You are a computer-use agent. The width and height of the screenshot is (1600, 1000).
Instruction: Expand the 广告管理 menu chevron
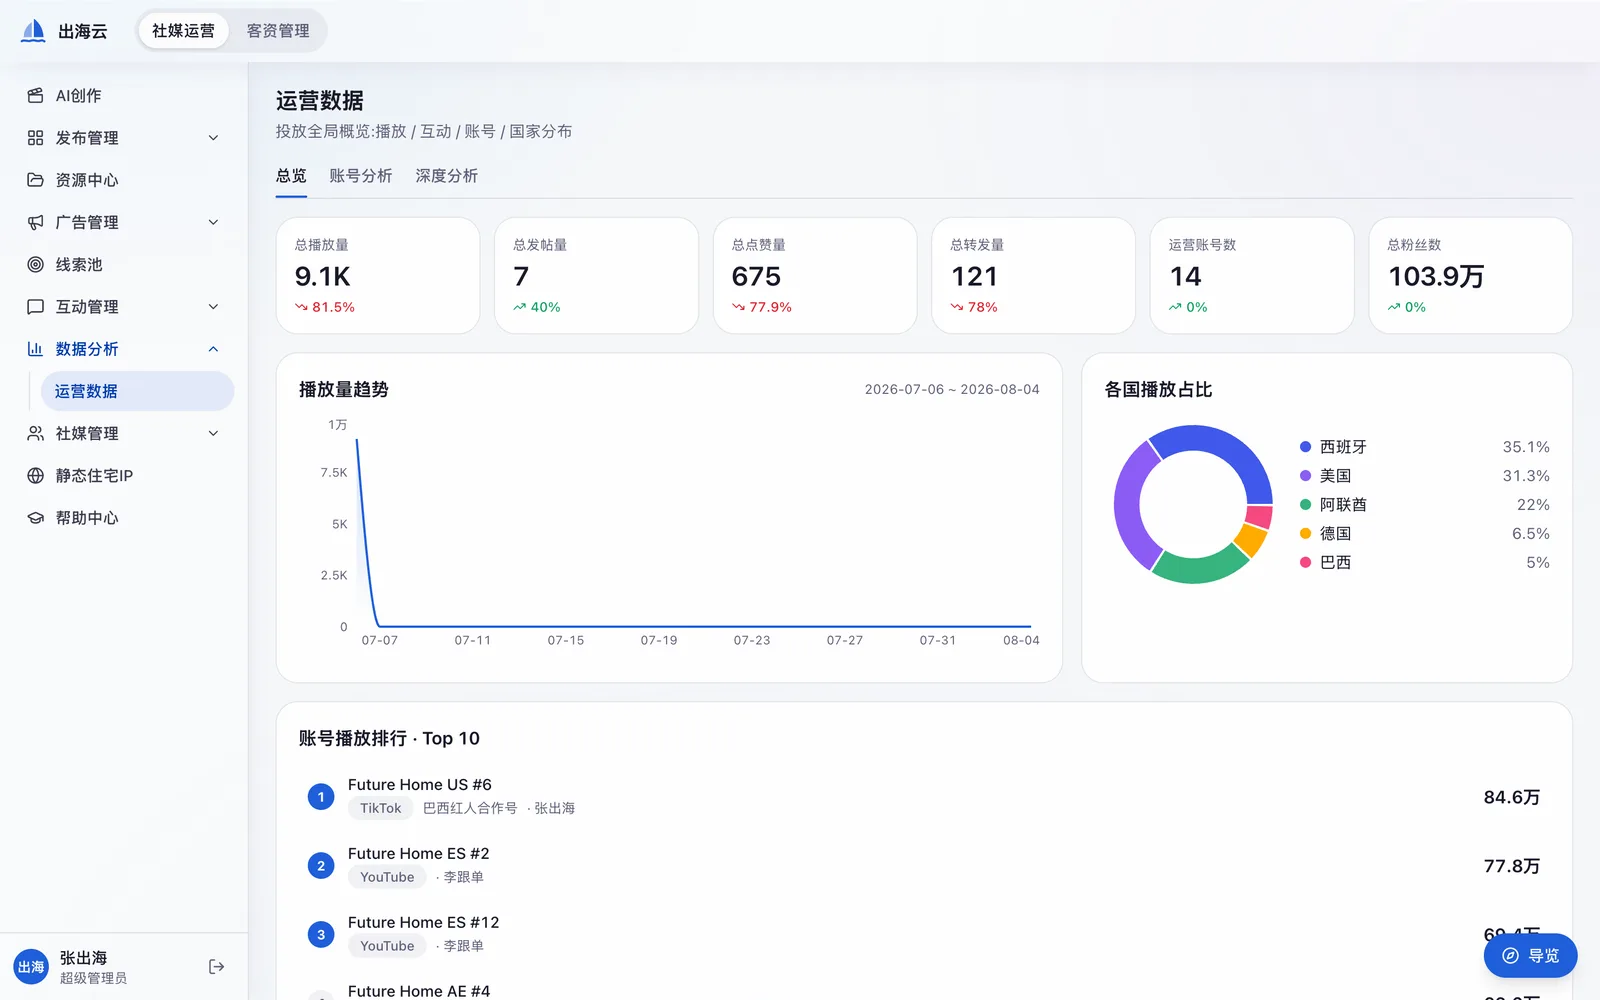pos(213,222)
